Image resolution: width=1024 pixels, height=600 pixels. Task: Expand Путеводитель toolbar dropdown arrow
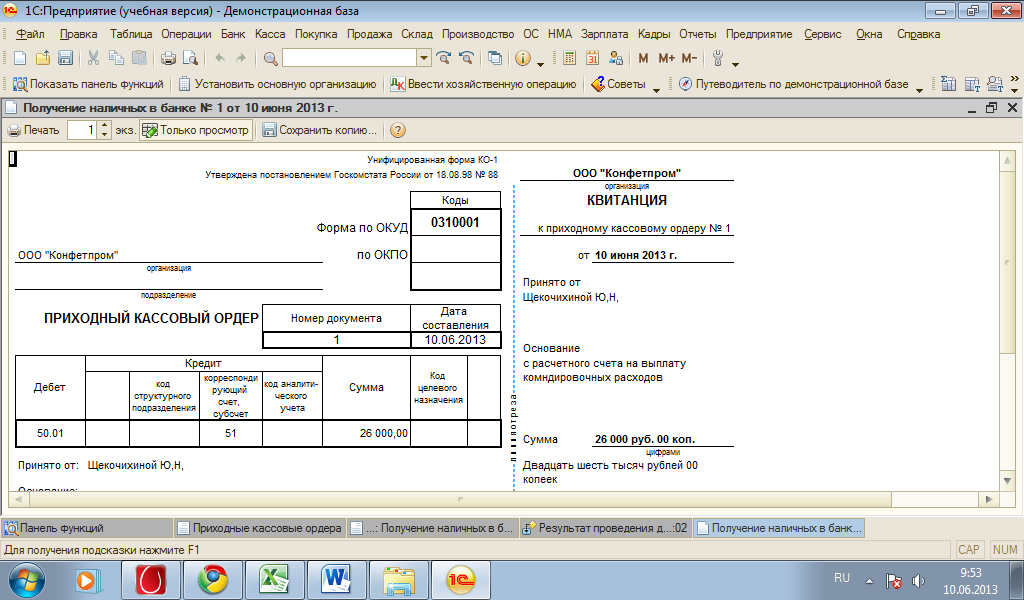pos(919,89)
